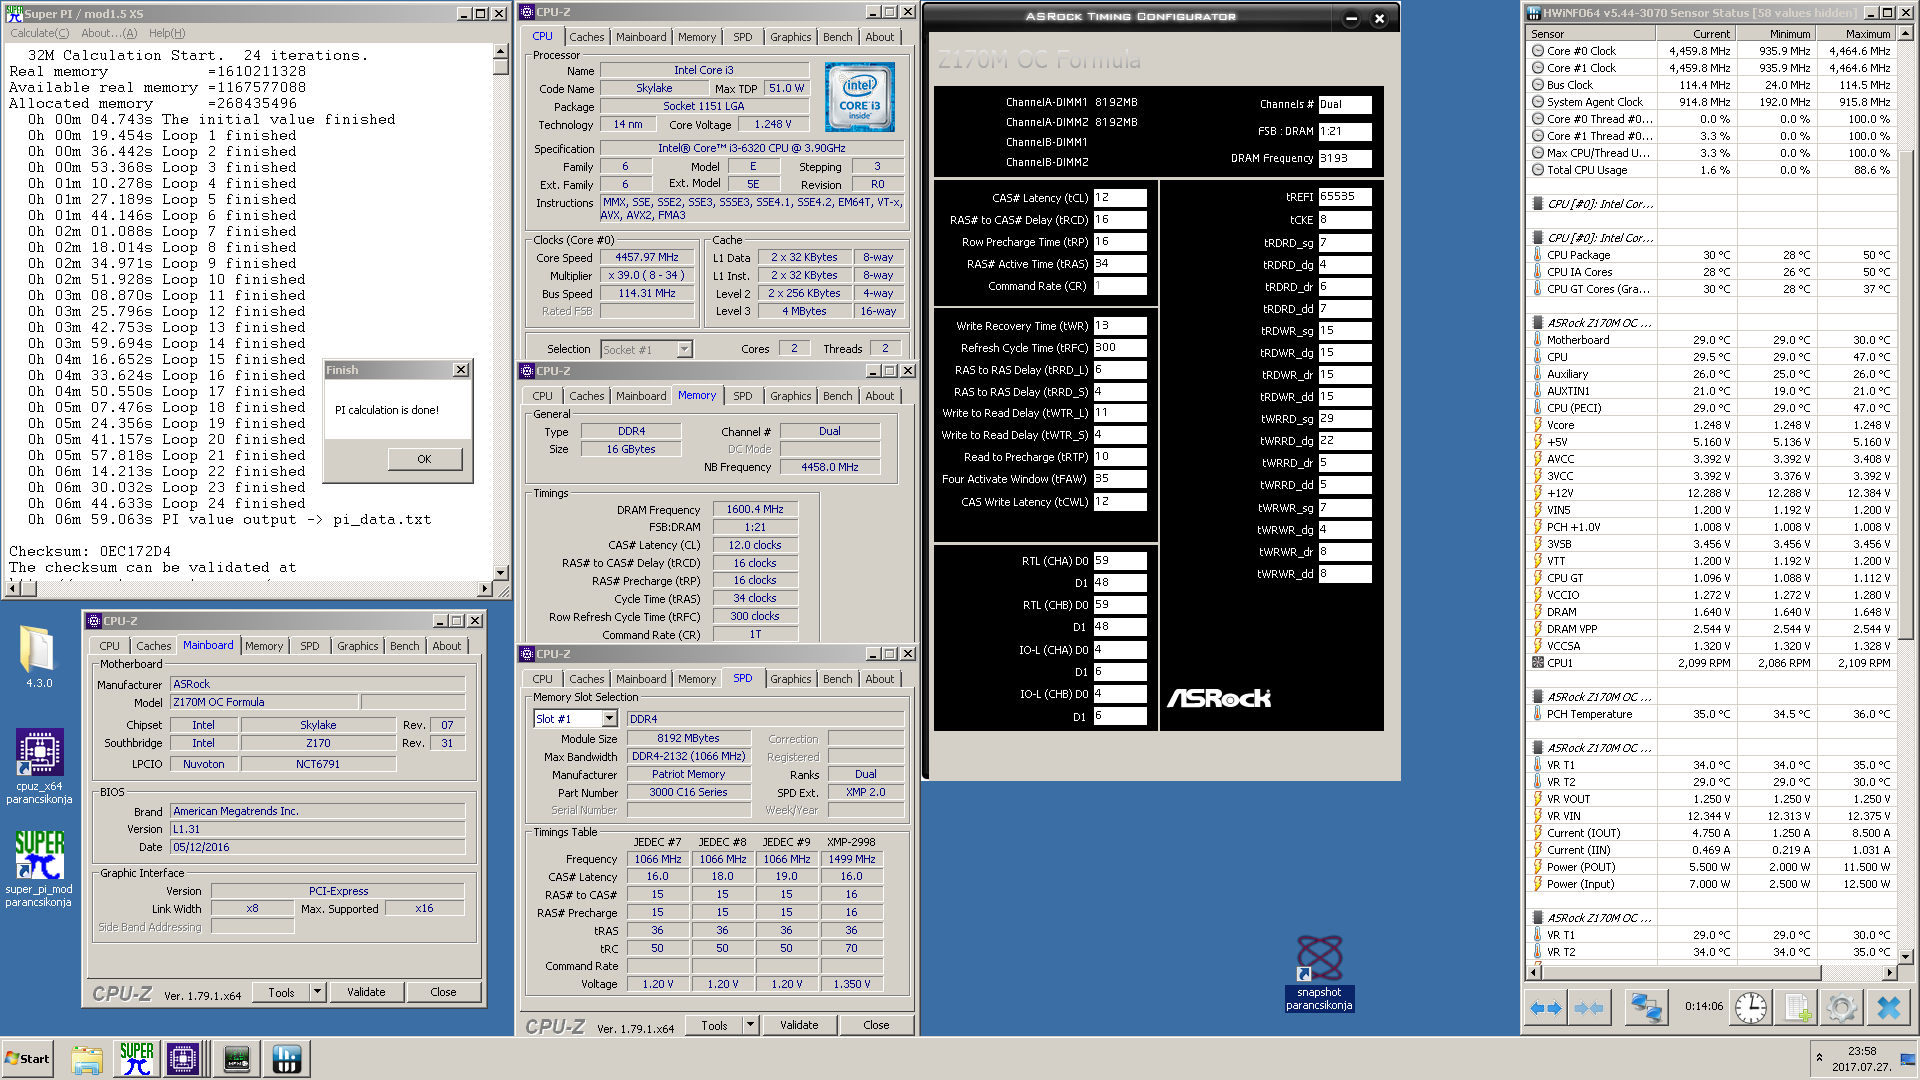Click Super PI vertical scrollbar up arrow
1920x1080 pixels.
[501, 51]
